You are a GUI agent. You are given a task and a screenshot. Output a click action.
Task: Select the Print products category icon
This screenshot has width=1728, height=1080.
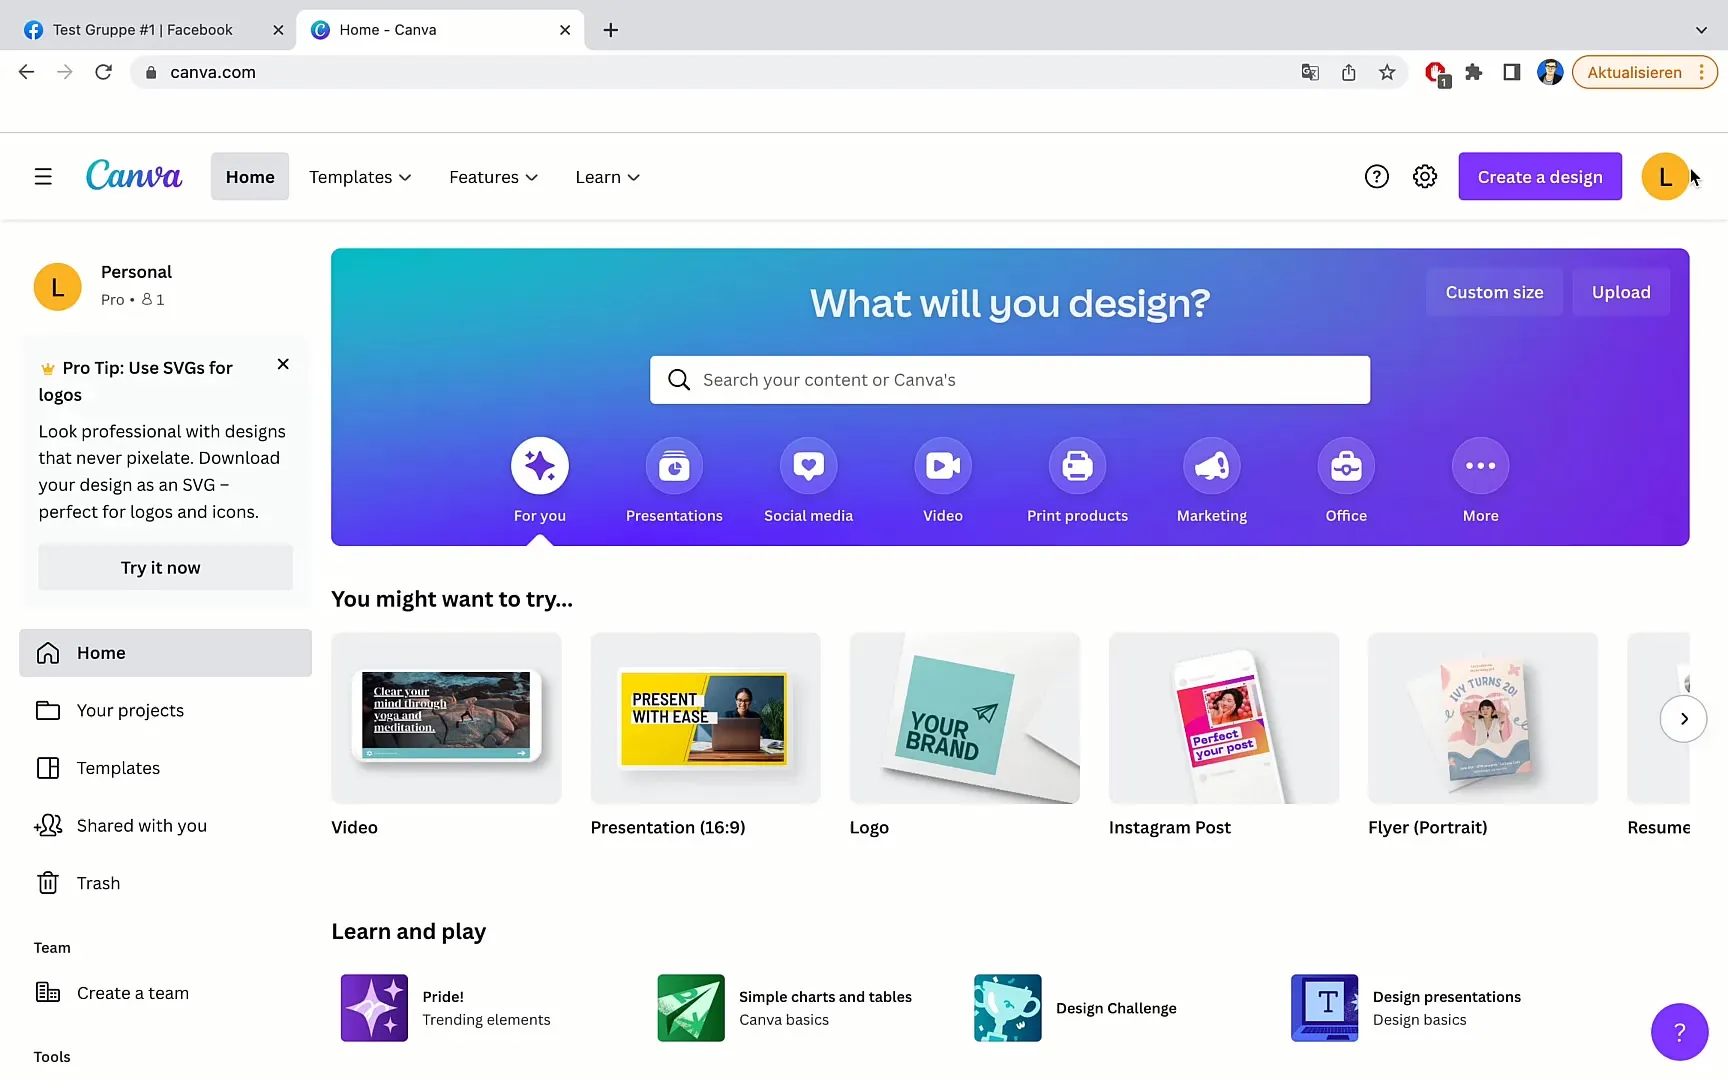(x=1077, y=466)
